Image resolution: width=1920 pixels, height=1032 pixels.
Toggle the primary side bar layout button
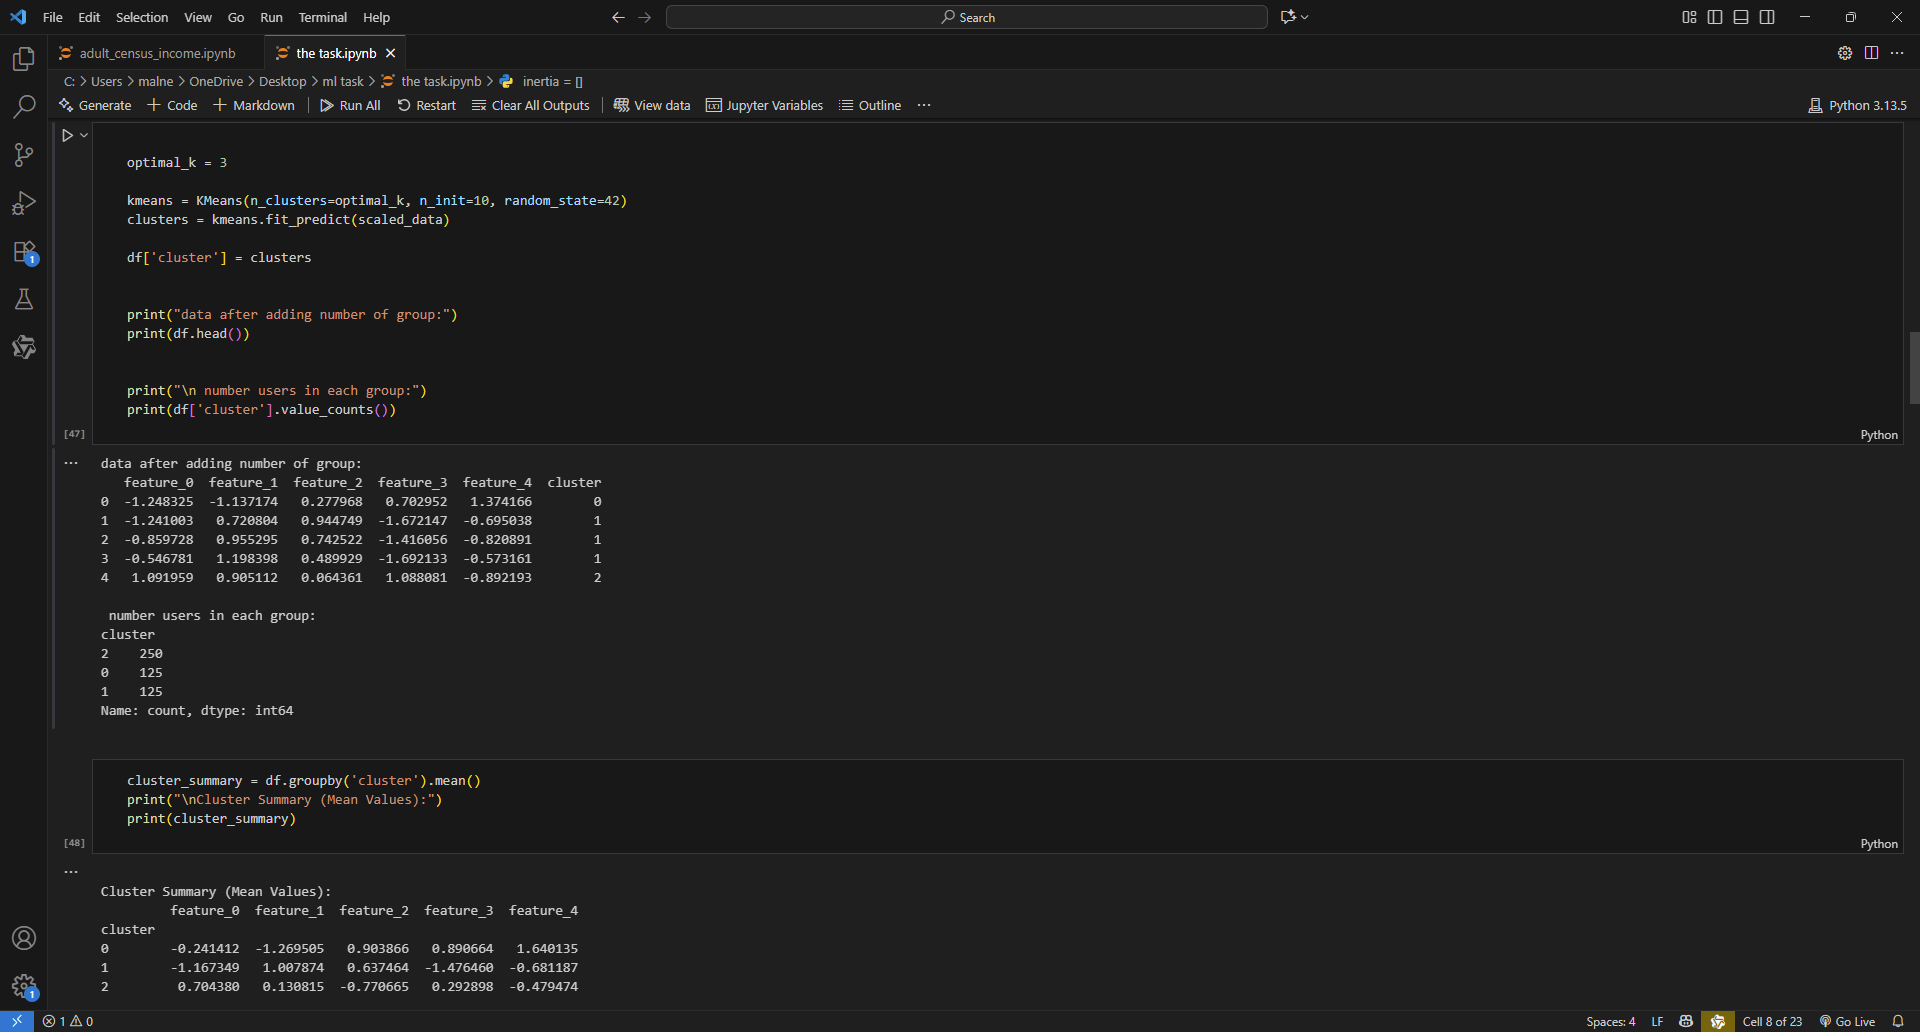[x=1715, y=17]
